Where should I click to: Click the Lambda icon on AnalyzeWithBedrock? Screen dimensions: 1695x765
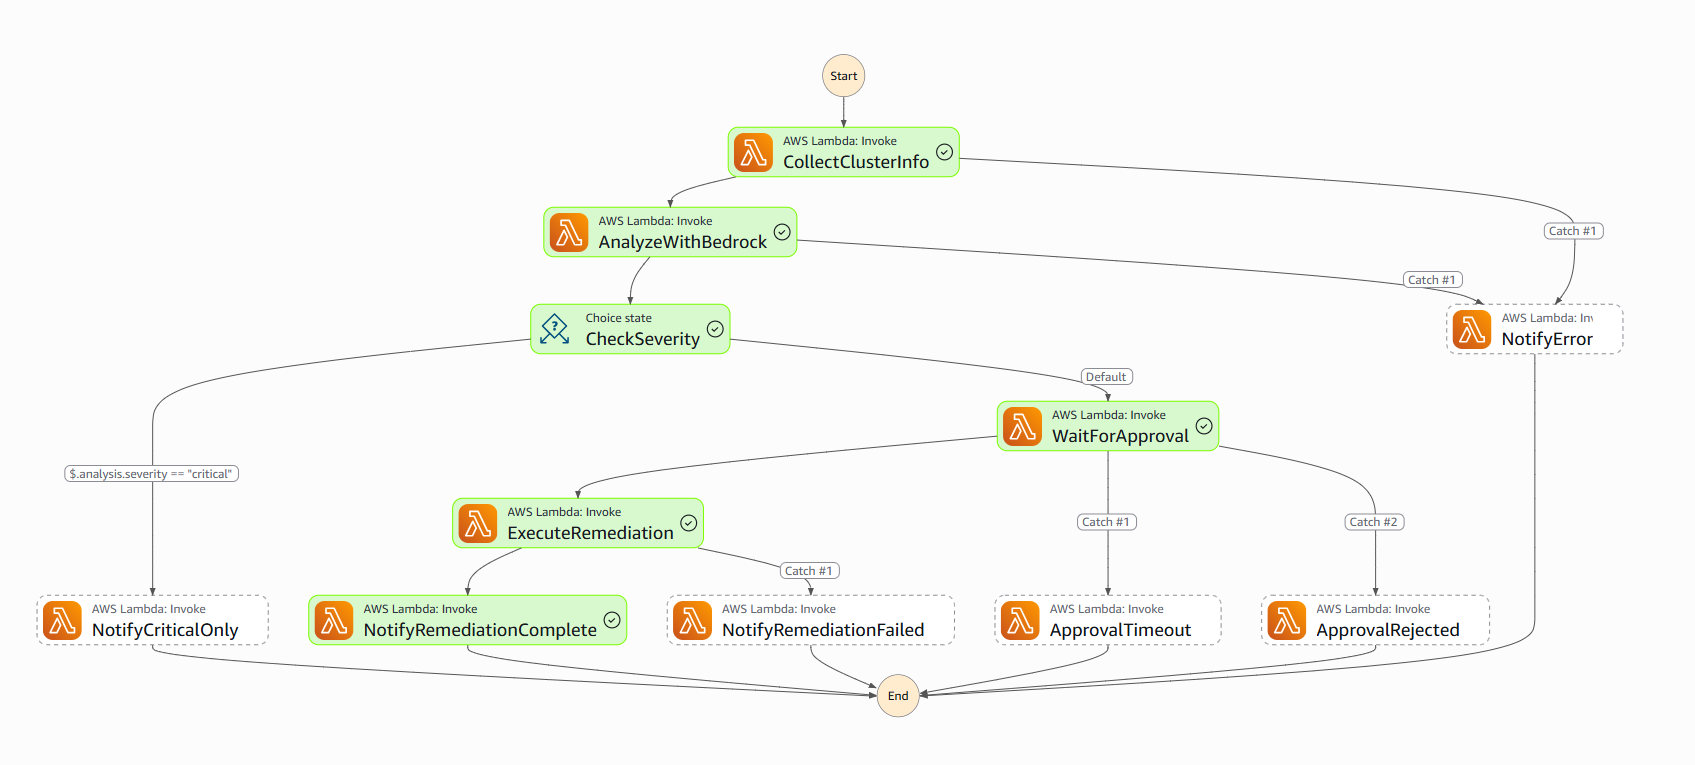point(569,232)
